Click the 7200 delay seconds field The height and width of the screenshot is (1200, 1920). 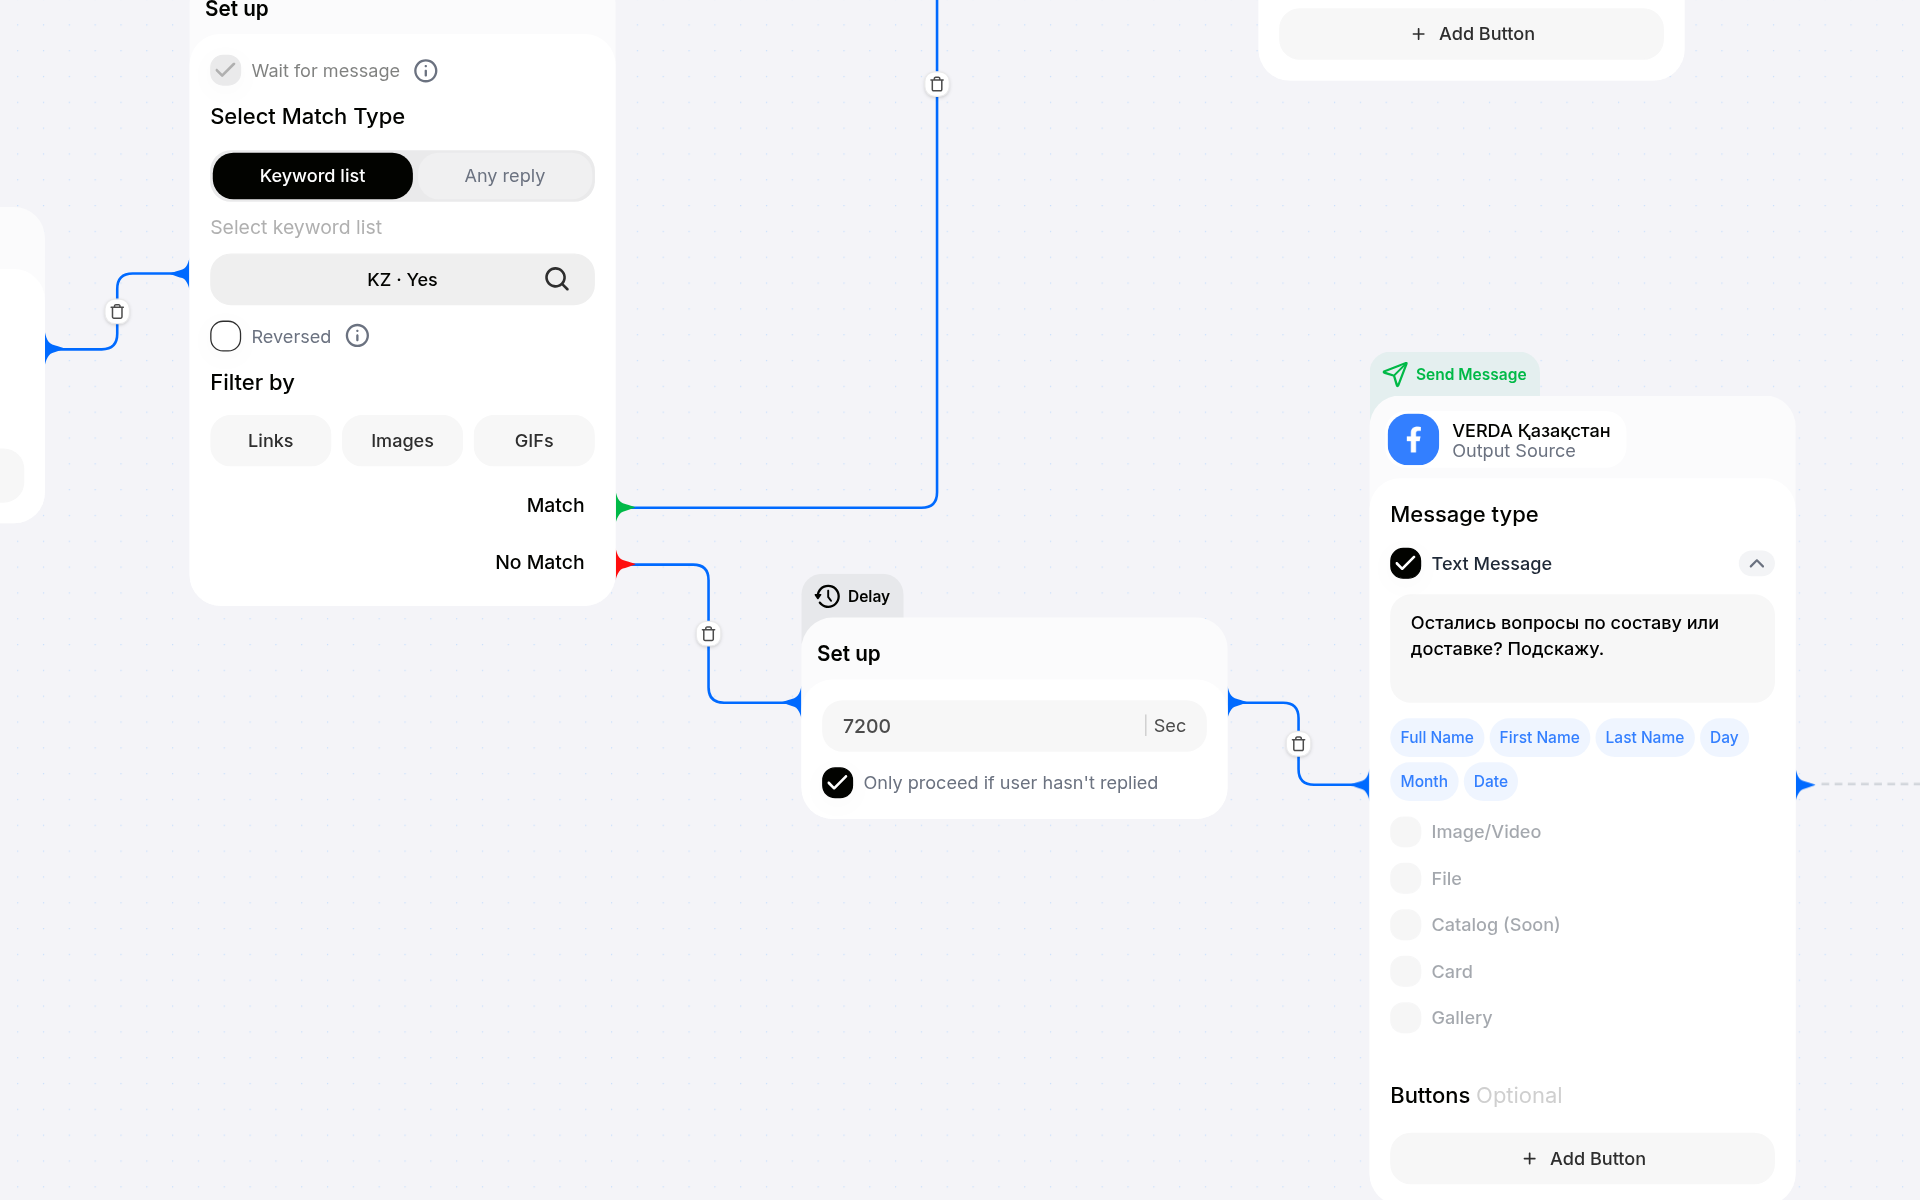click(x=1014, y=726)
